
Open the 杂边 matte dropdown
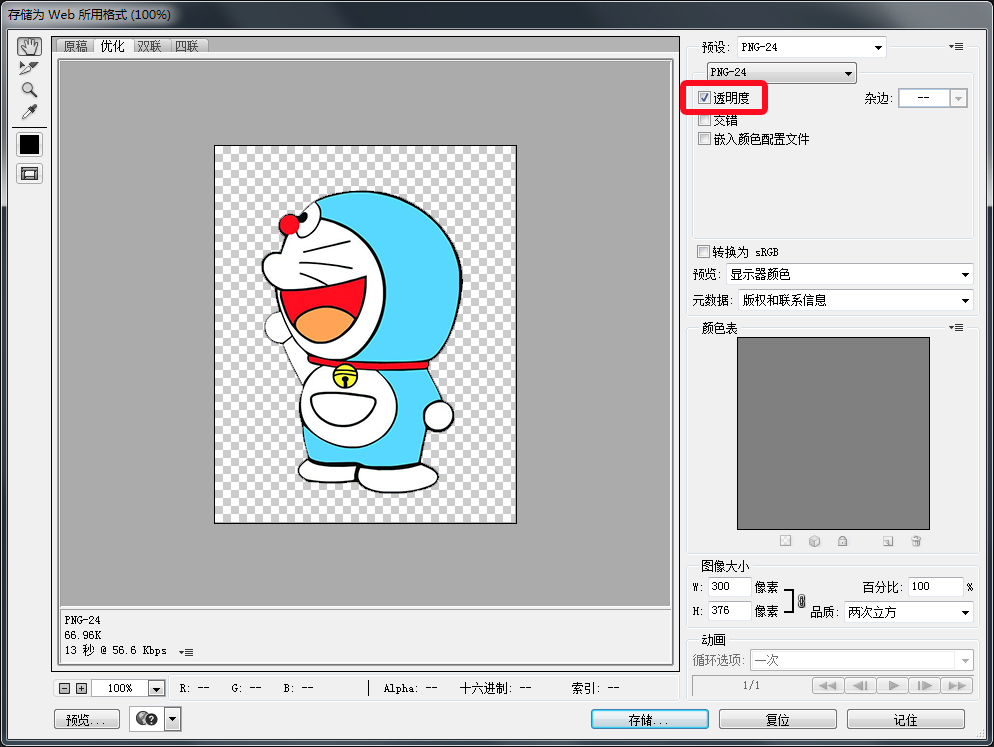point(933,98)
